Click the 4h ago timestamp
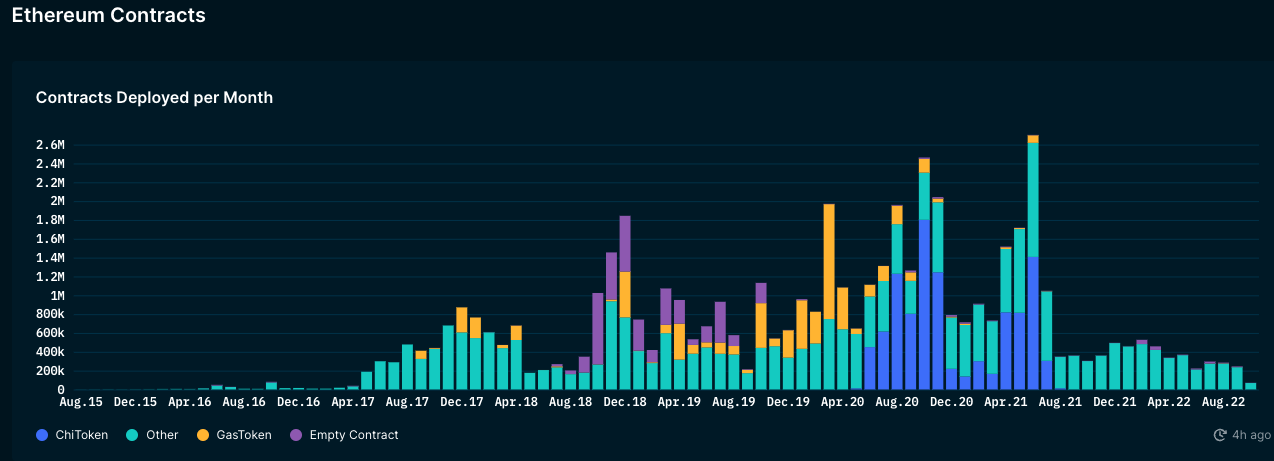 (1246, 435)
